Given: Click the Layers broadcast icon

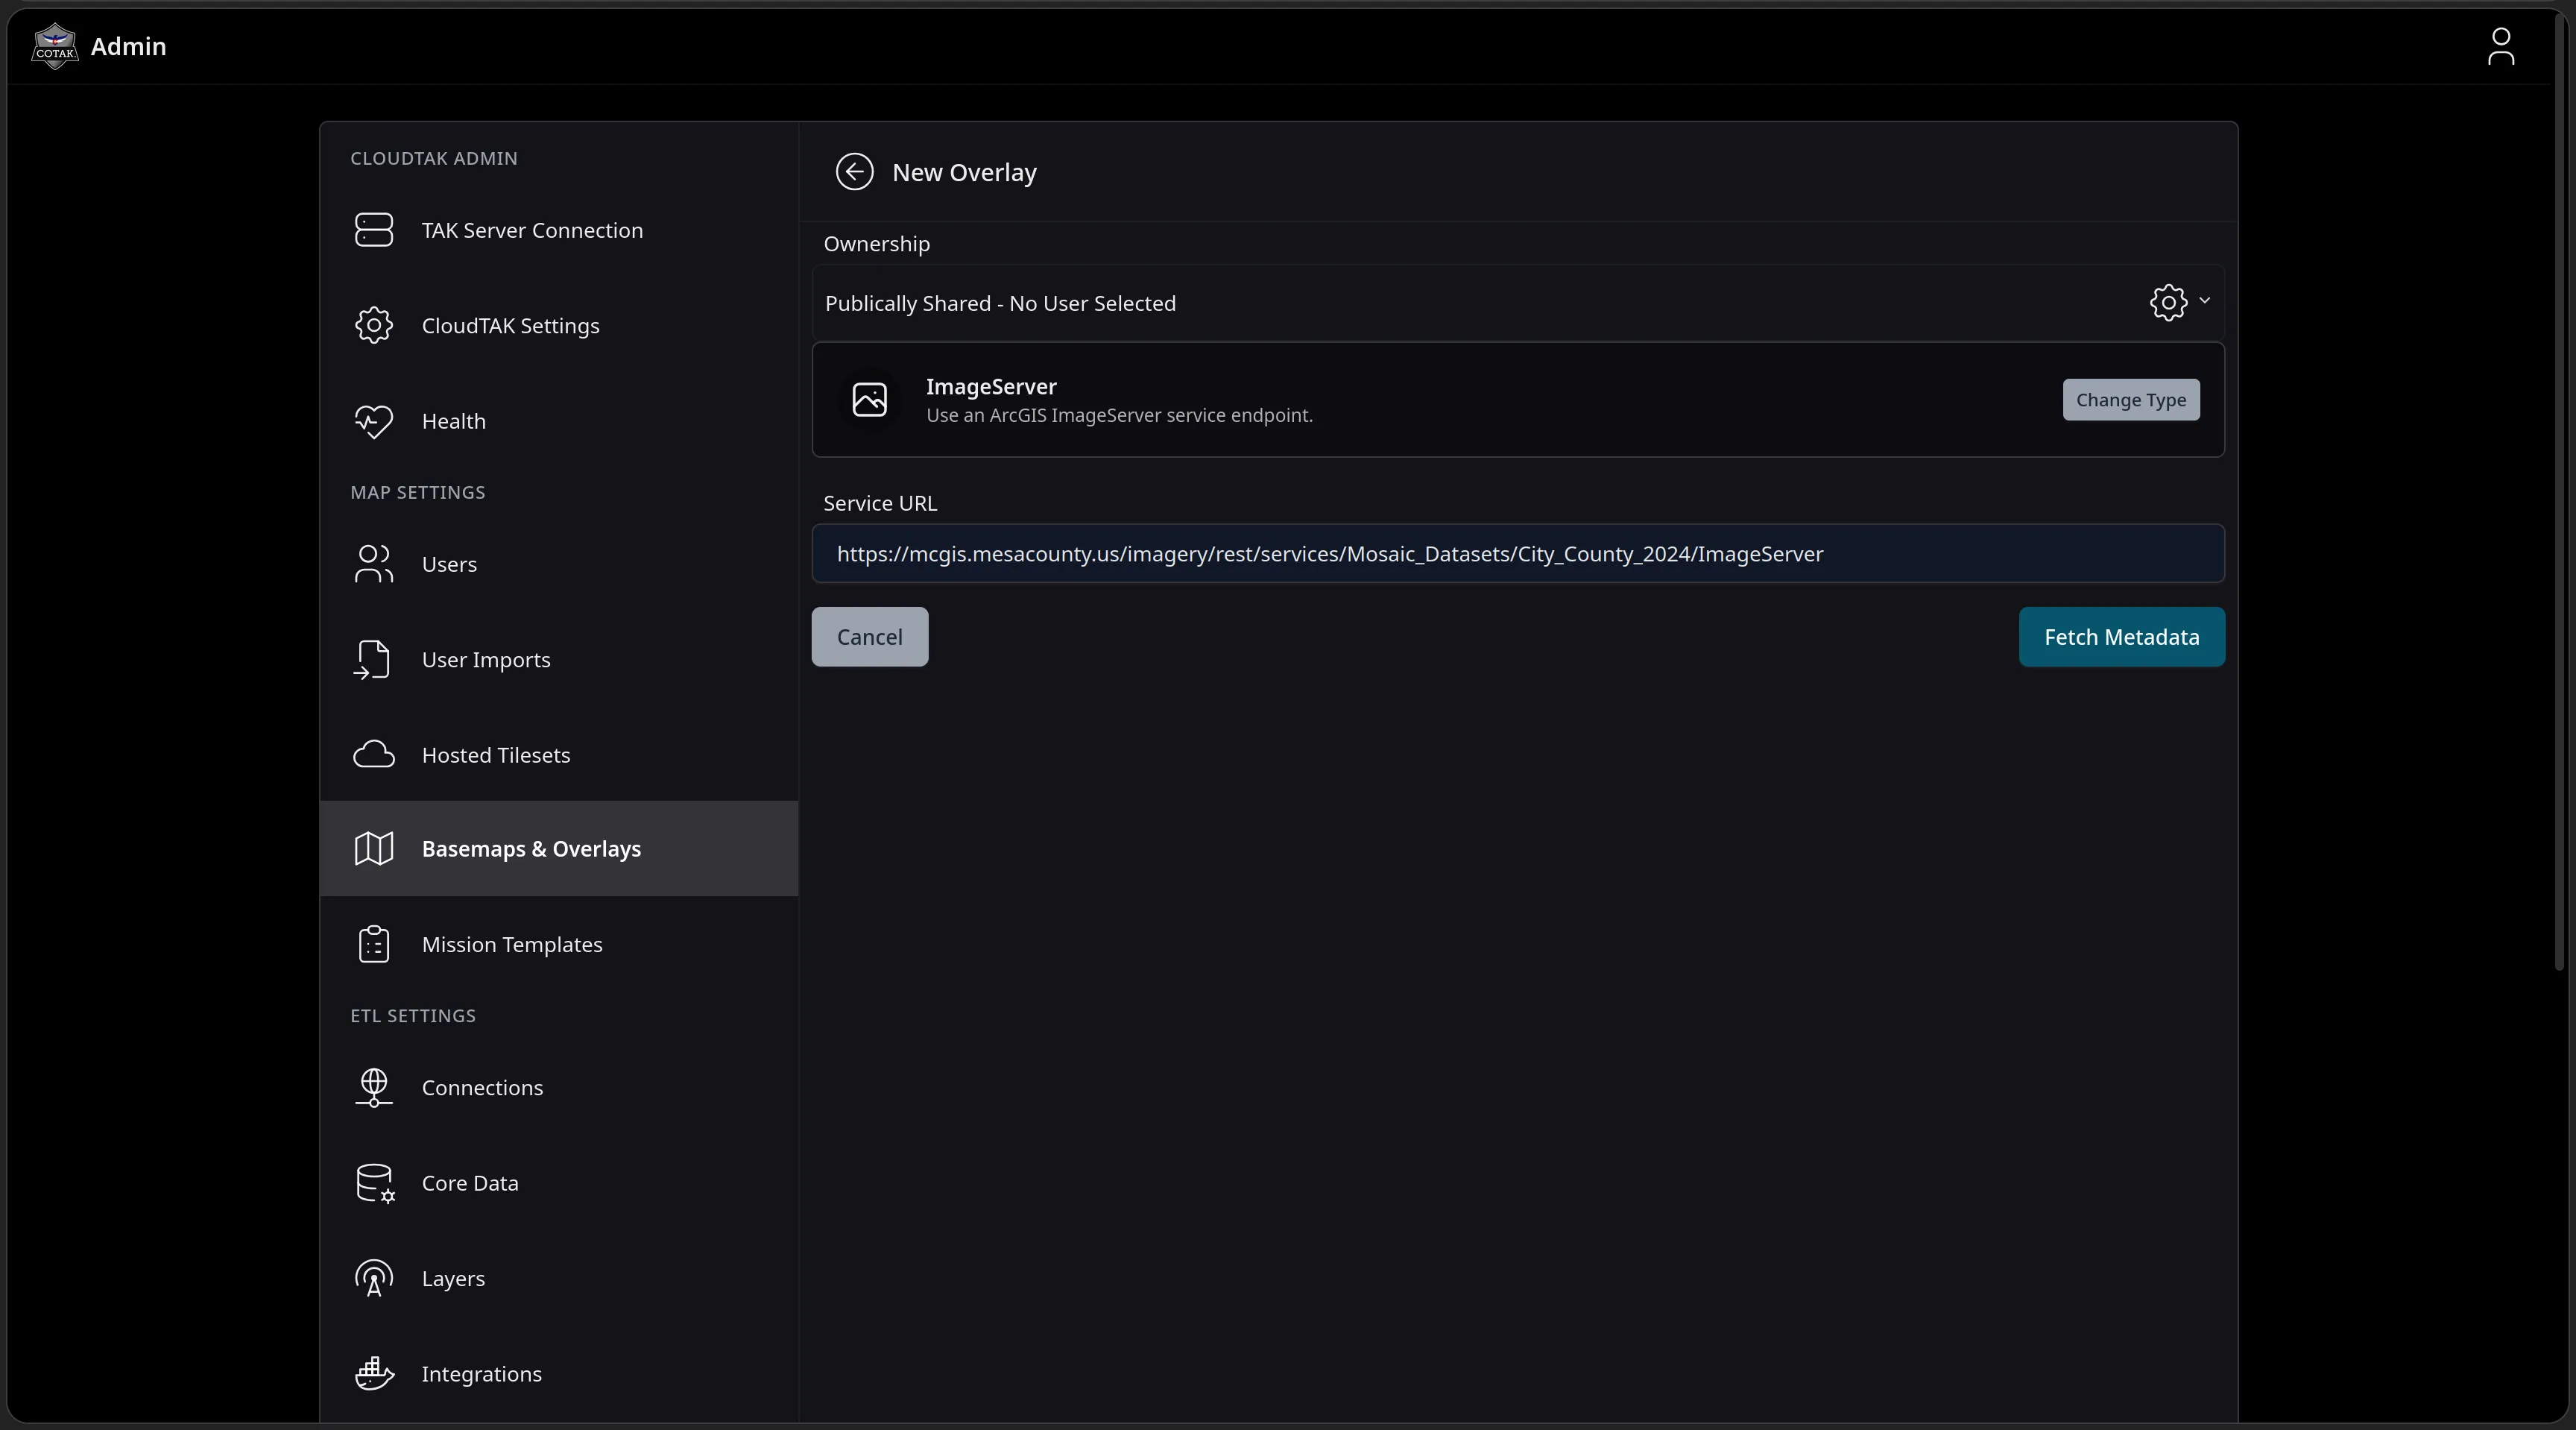Looking at the screenshot, I should pyautogui.click(x=374, y=1278).
